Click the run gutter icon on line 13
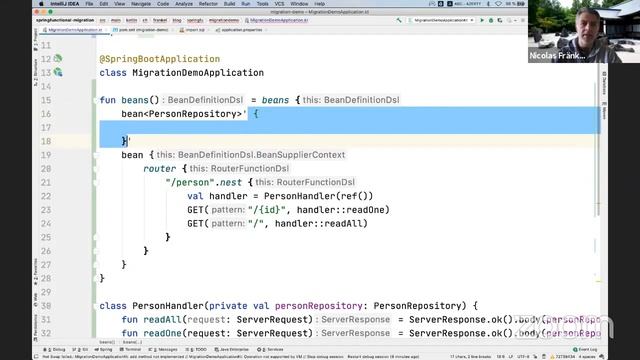This screenshot has width=640, height=360. (58, 72)
